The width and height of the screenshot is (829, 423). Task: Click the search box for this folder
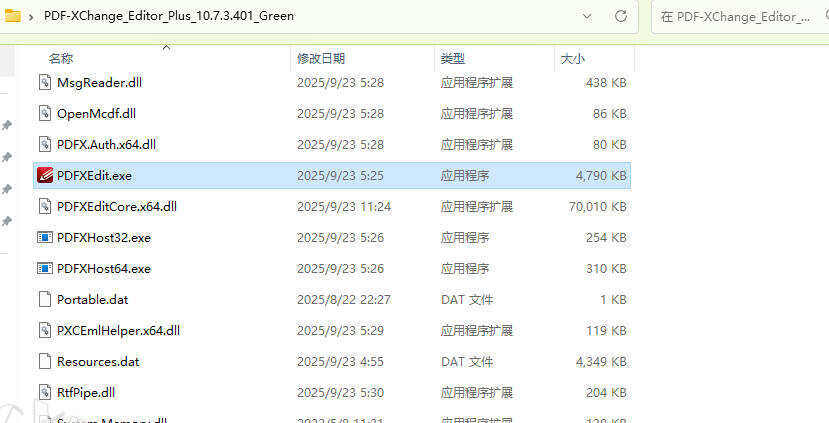click(738, 16)
